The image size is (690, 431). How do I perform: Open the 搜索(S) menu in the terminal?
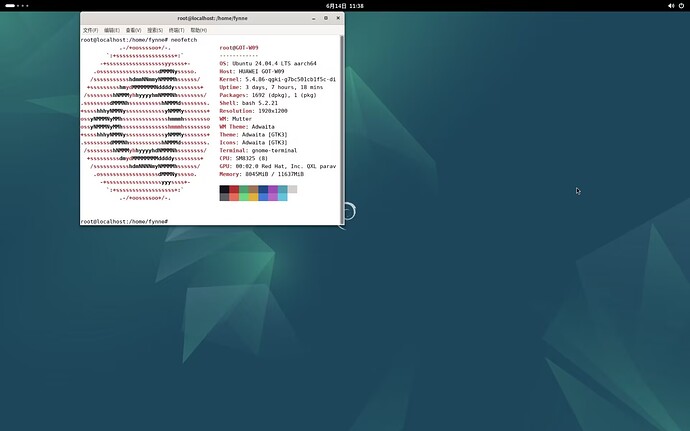point(155,30)
